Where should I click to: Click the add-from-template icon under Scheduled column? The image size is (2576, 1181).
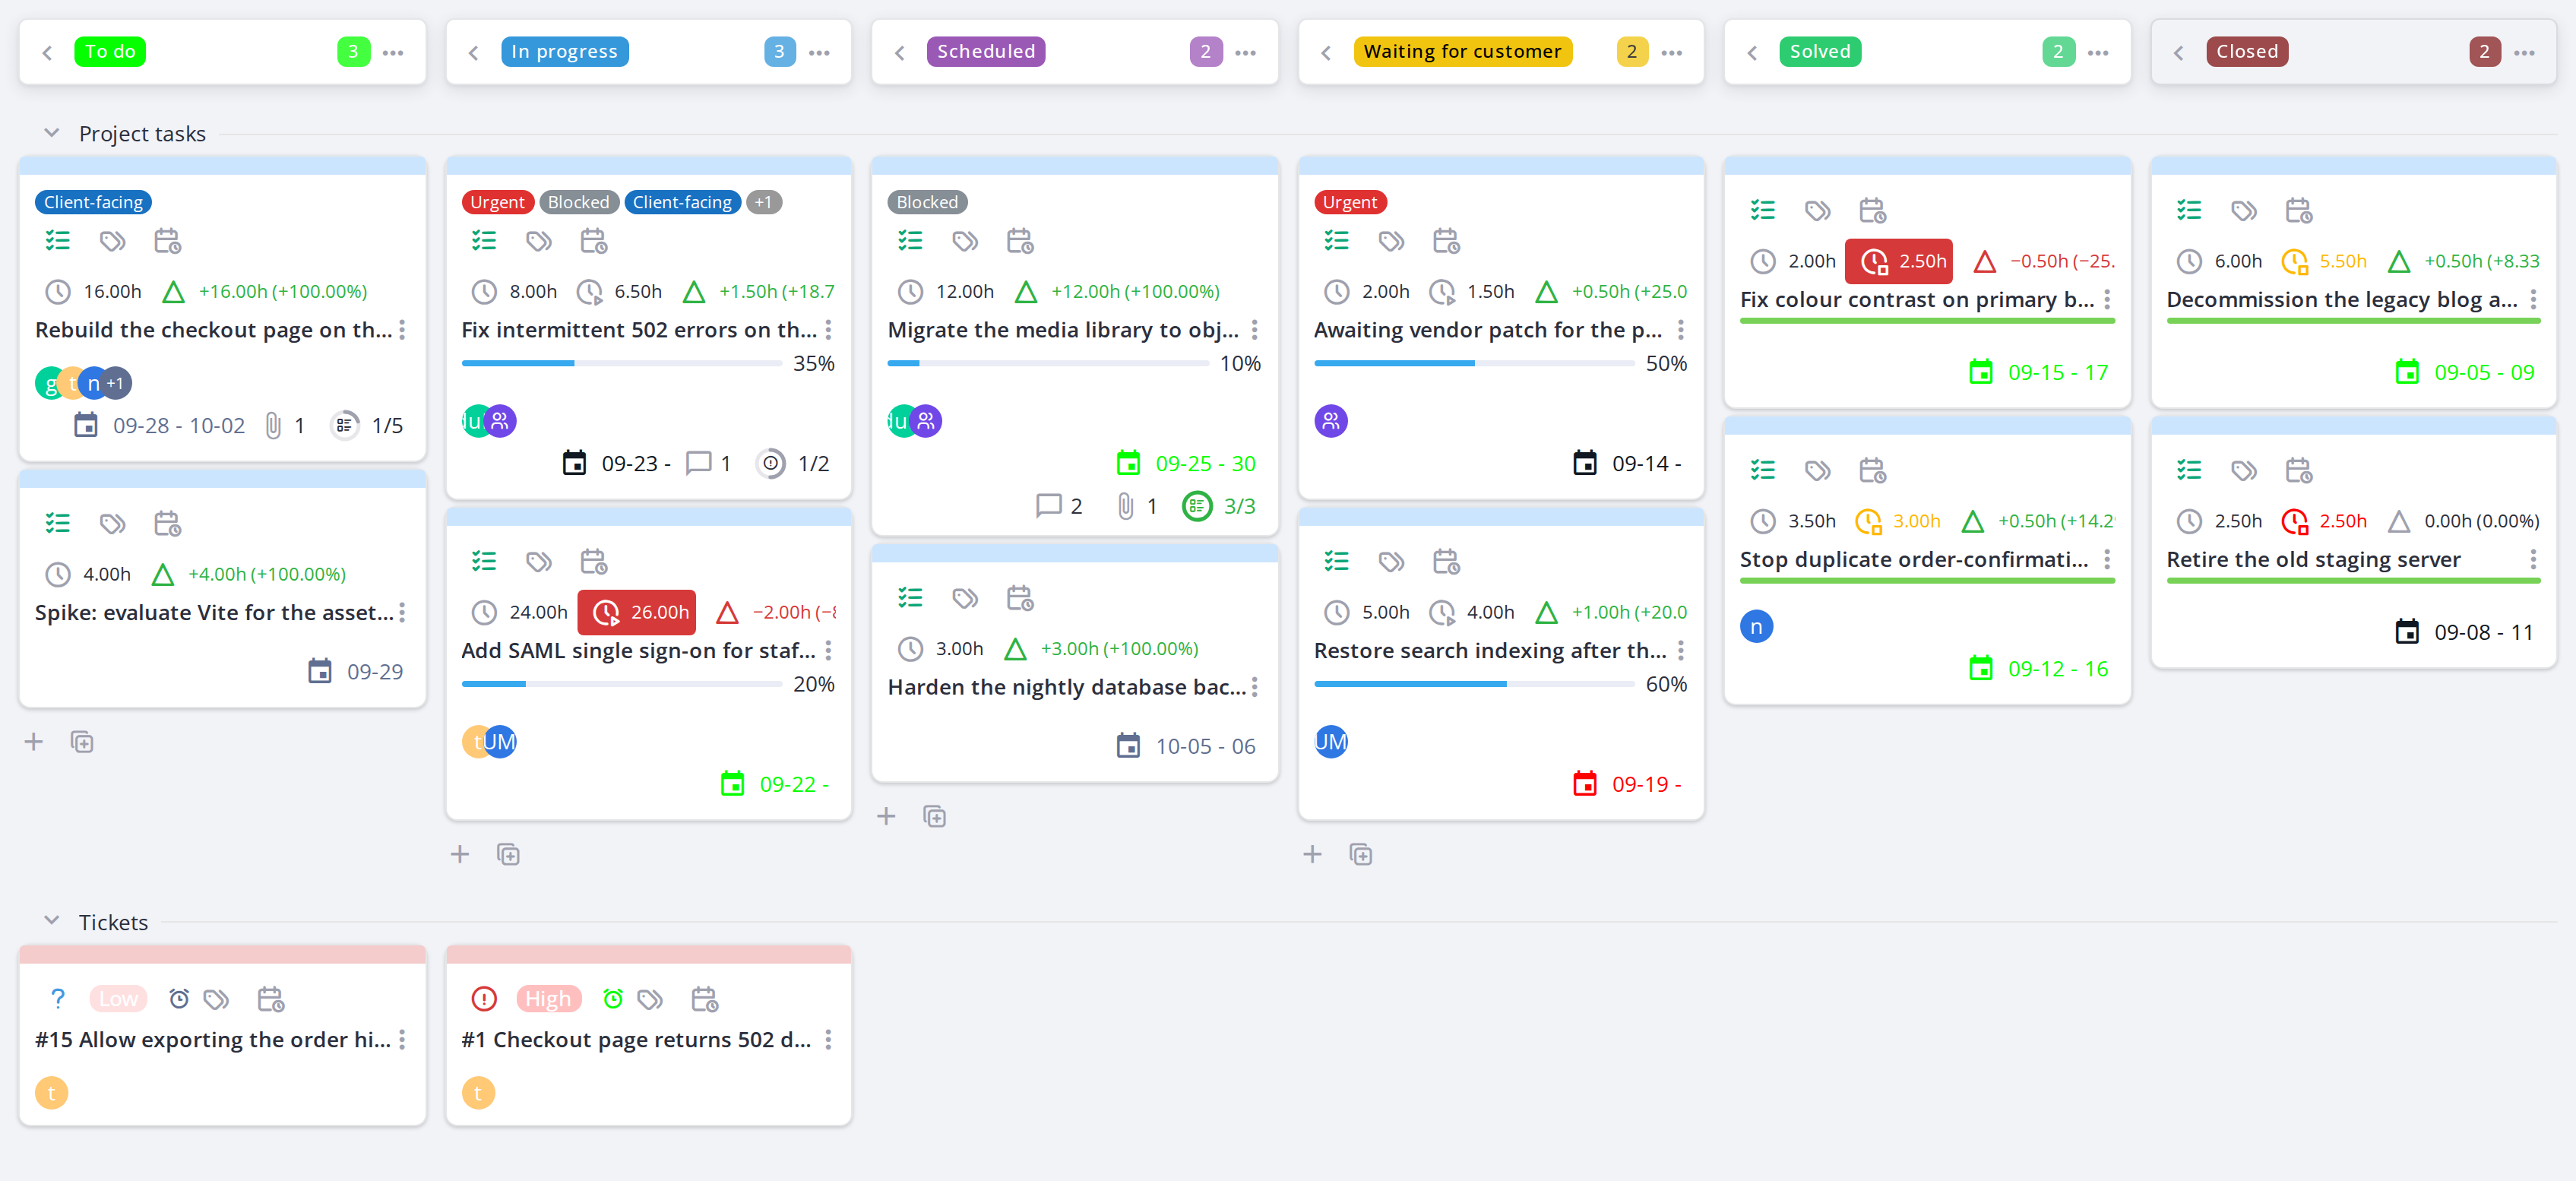pyautogui.click(x=934, y=816)
